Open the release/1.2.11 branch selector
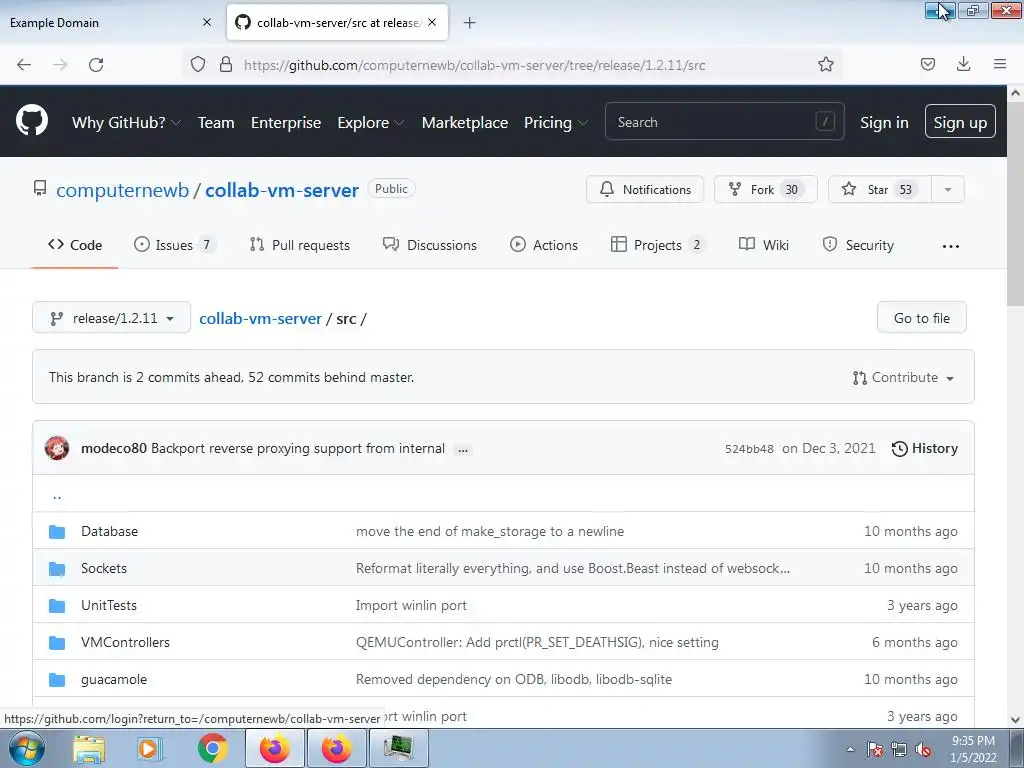Screen dimensions: 1024x768 111,317
